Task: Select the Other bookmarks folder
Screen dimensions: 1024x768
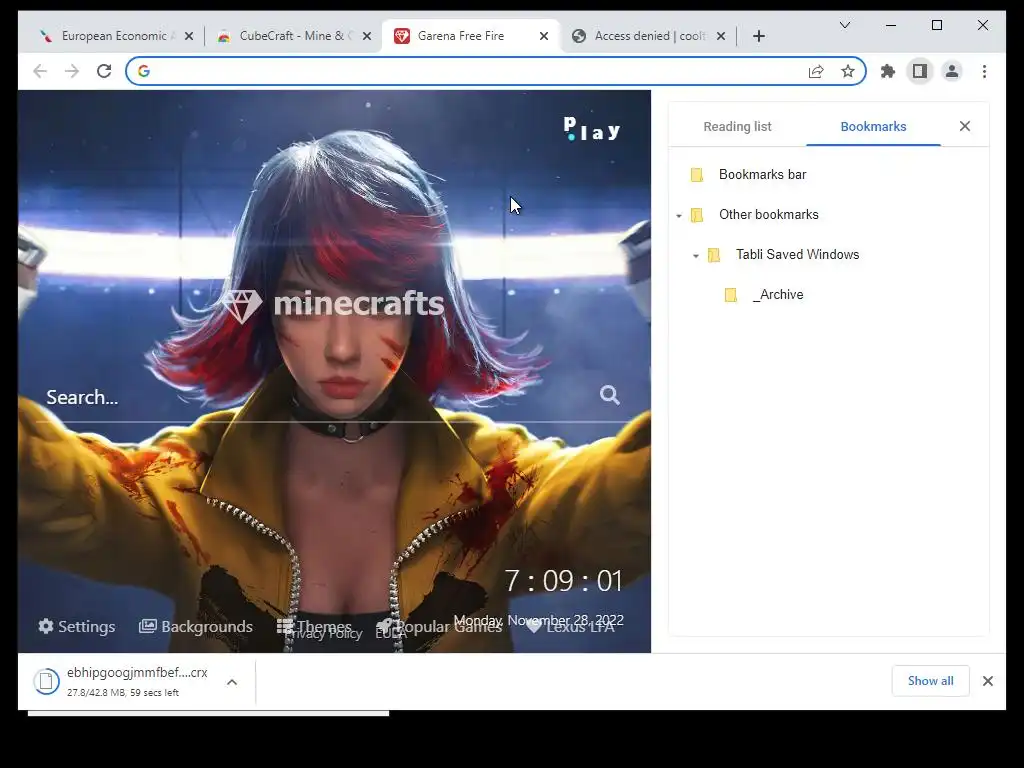Action: point(769,215)
